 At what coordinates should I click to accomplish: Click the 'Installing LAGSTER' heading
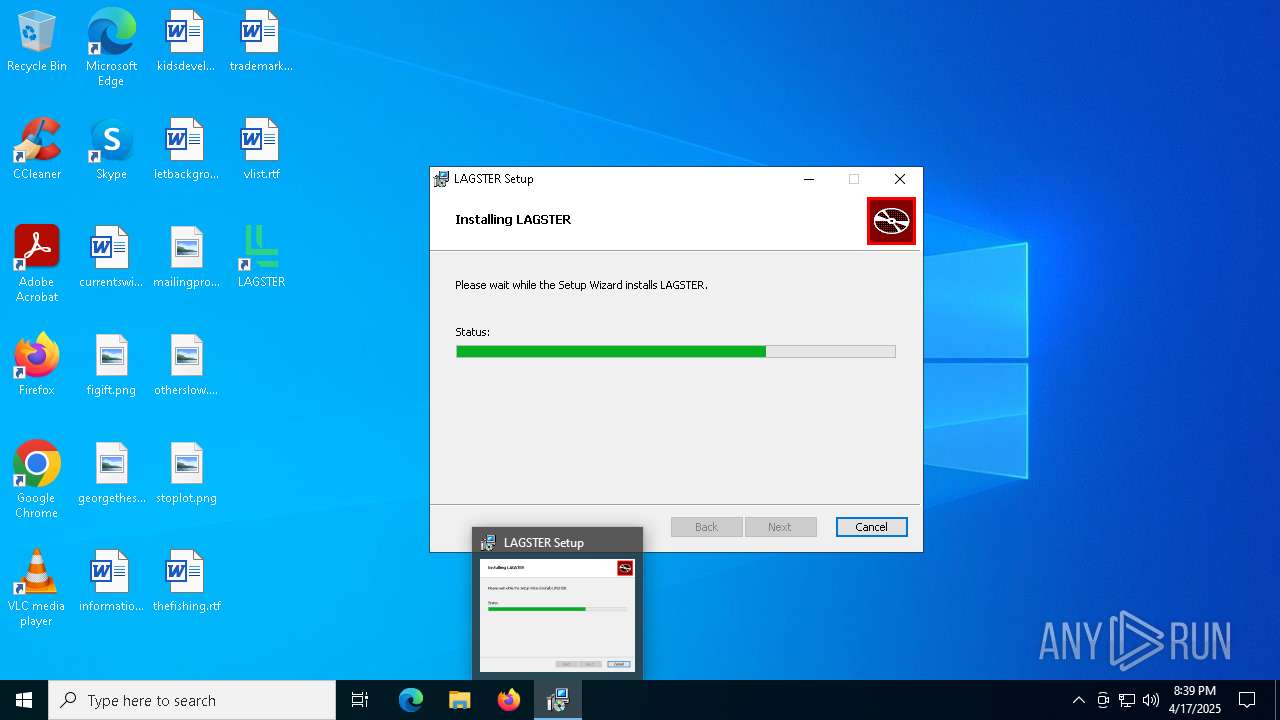(x=513, y=219)
